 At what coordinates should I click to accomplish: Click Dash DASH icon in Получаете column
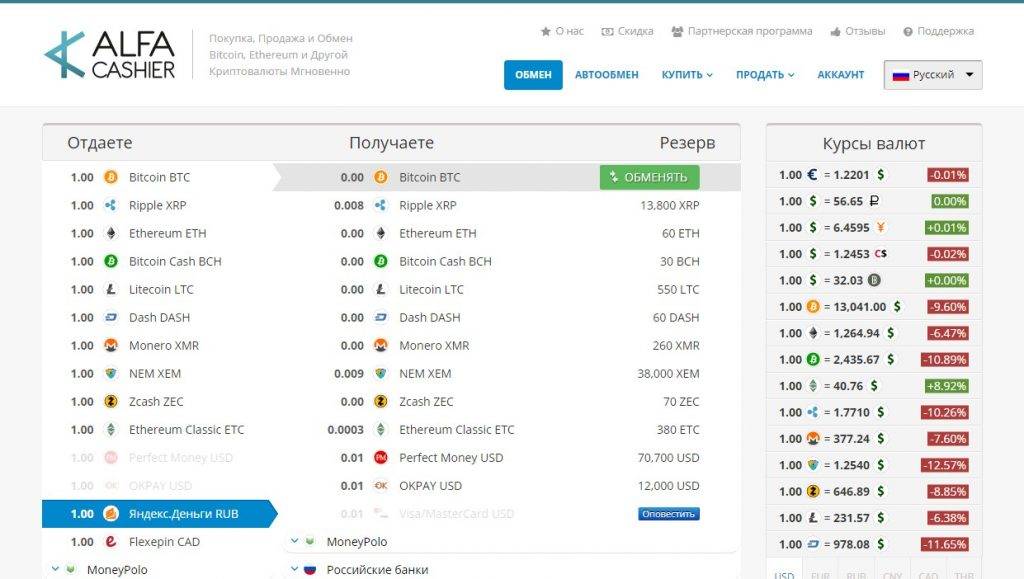pos(381,317)
